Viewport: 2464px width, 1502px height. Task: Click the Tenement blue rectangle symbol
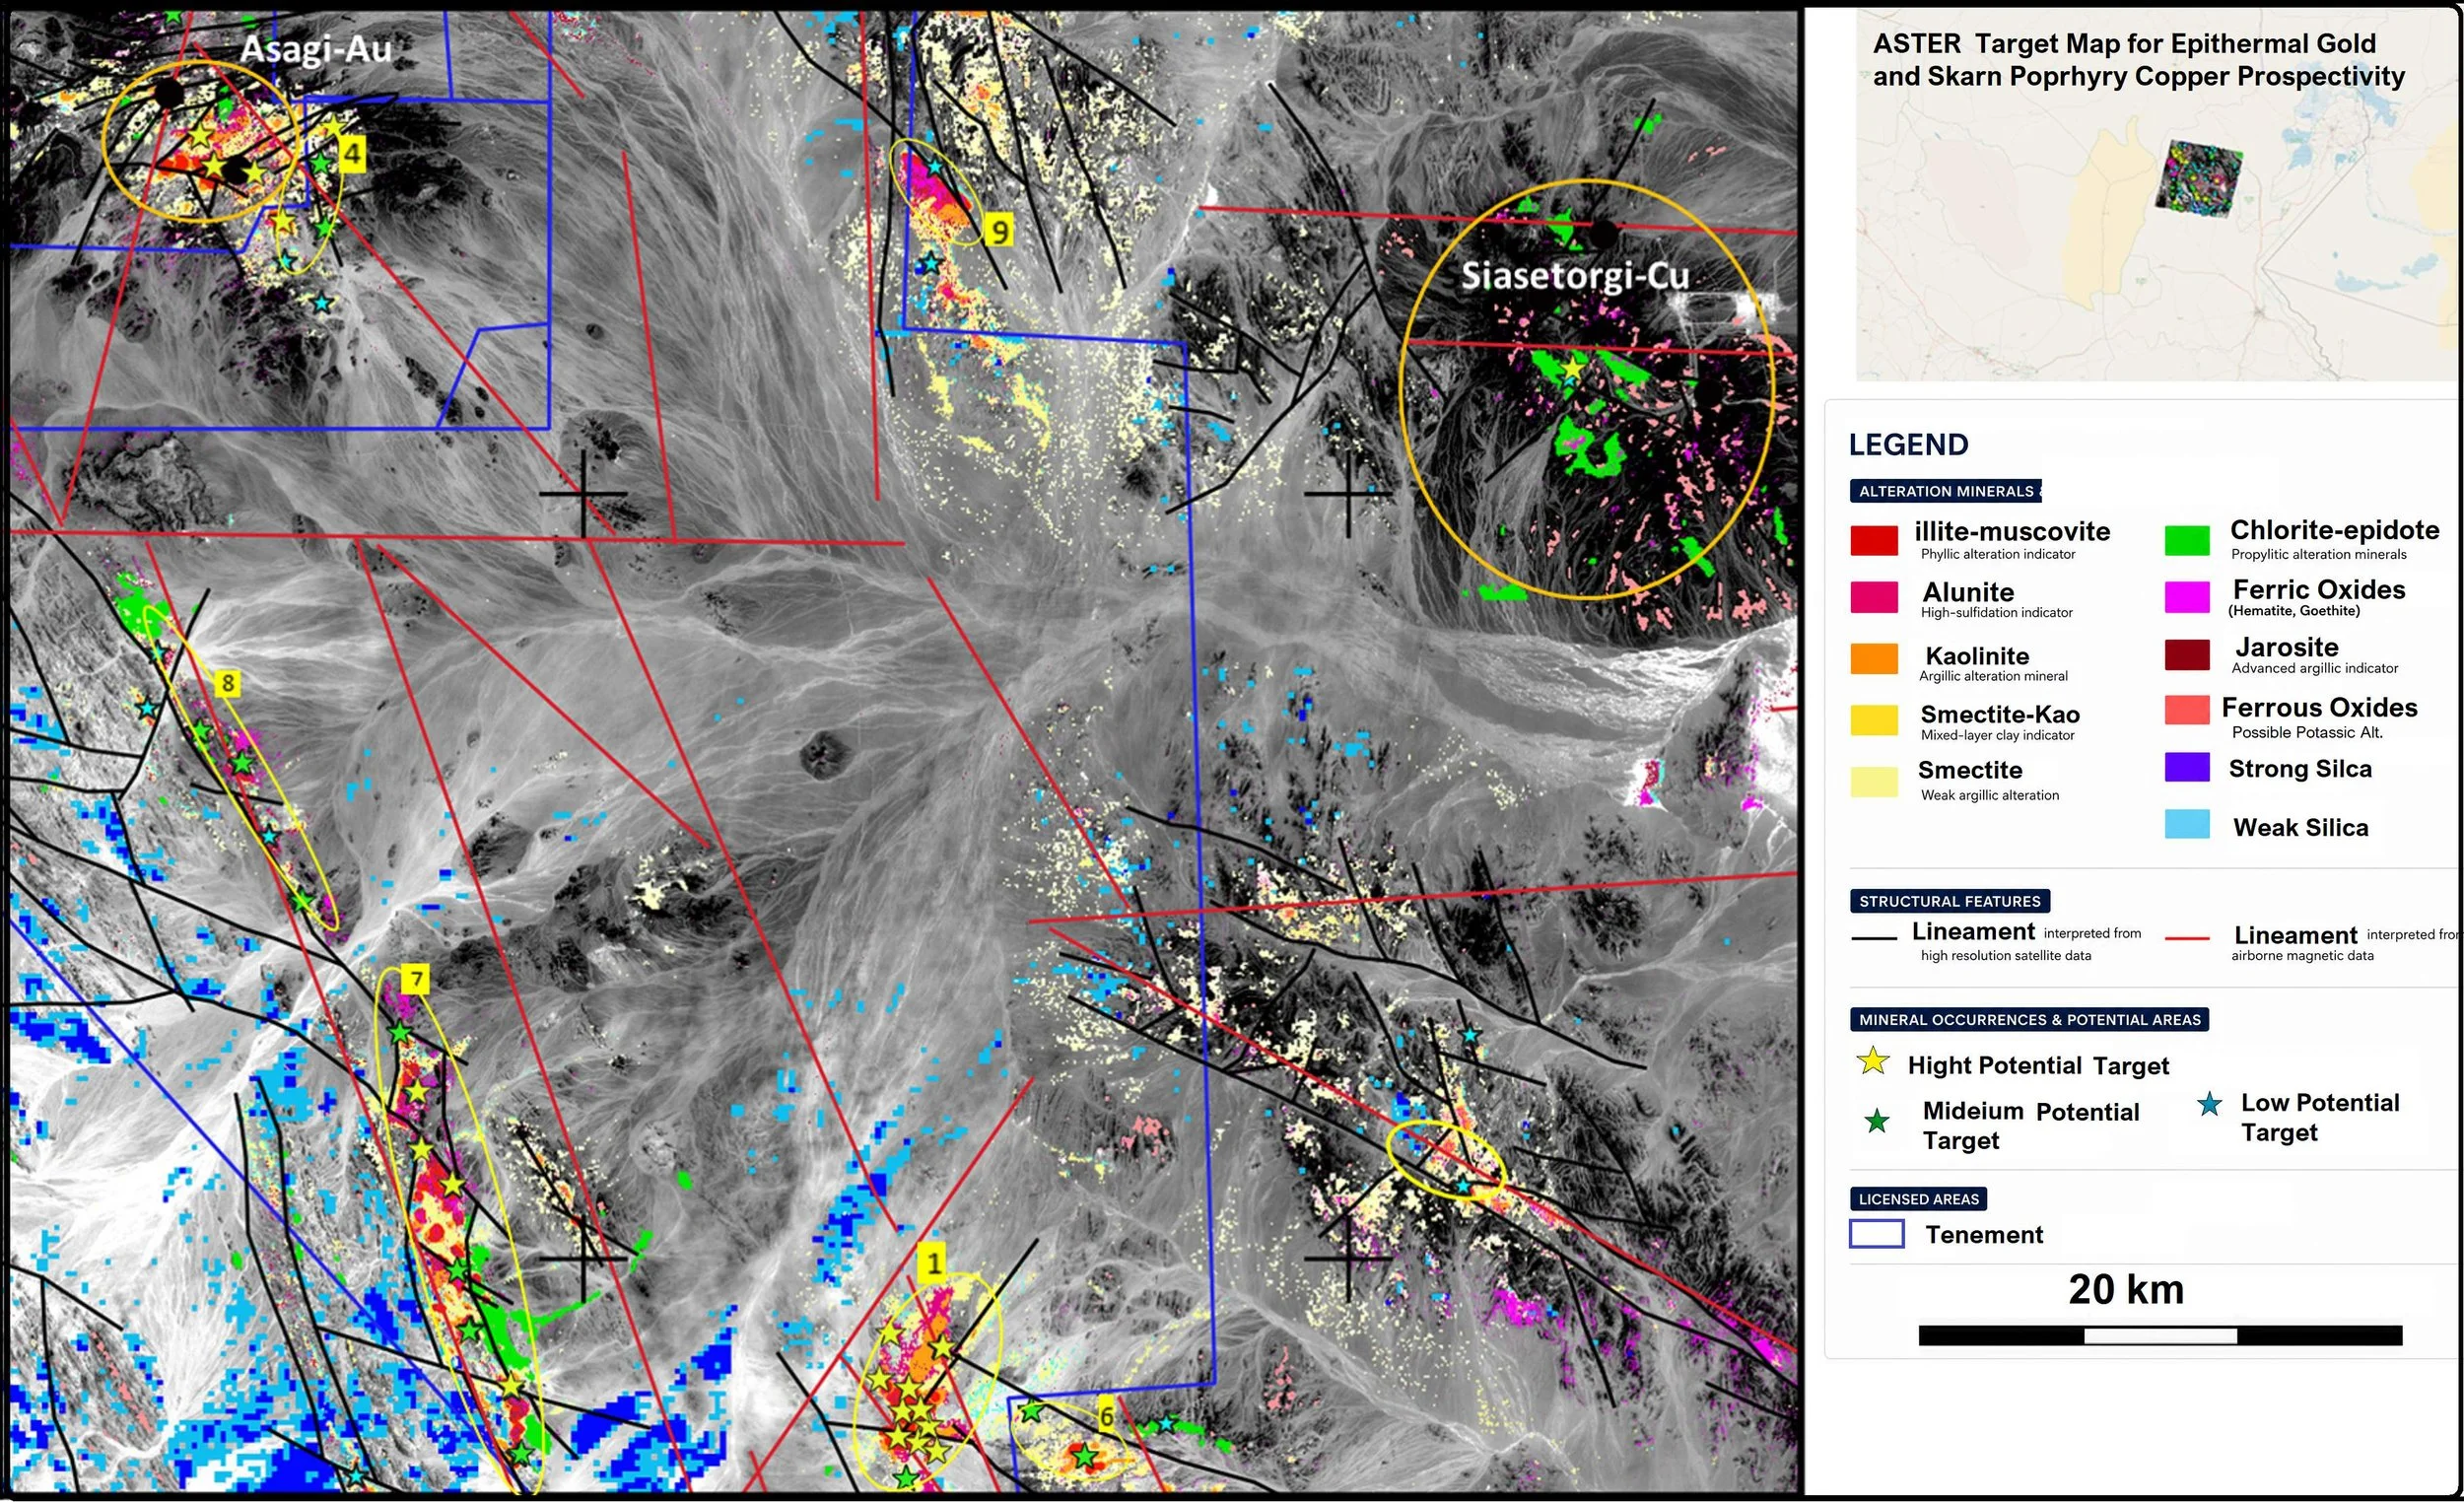tap(1876, 1234)
